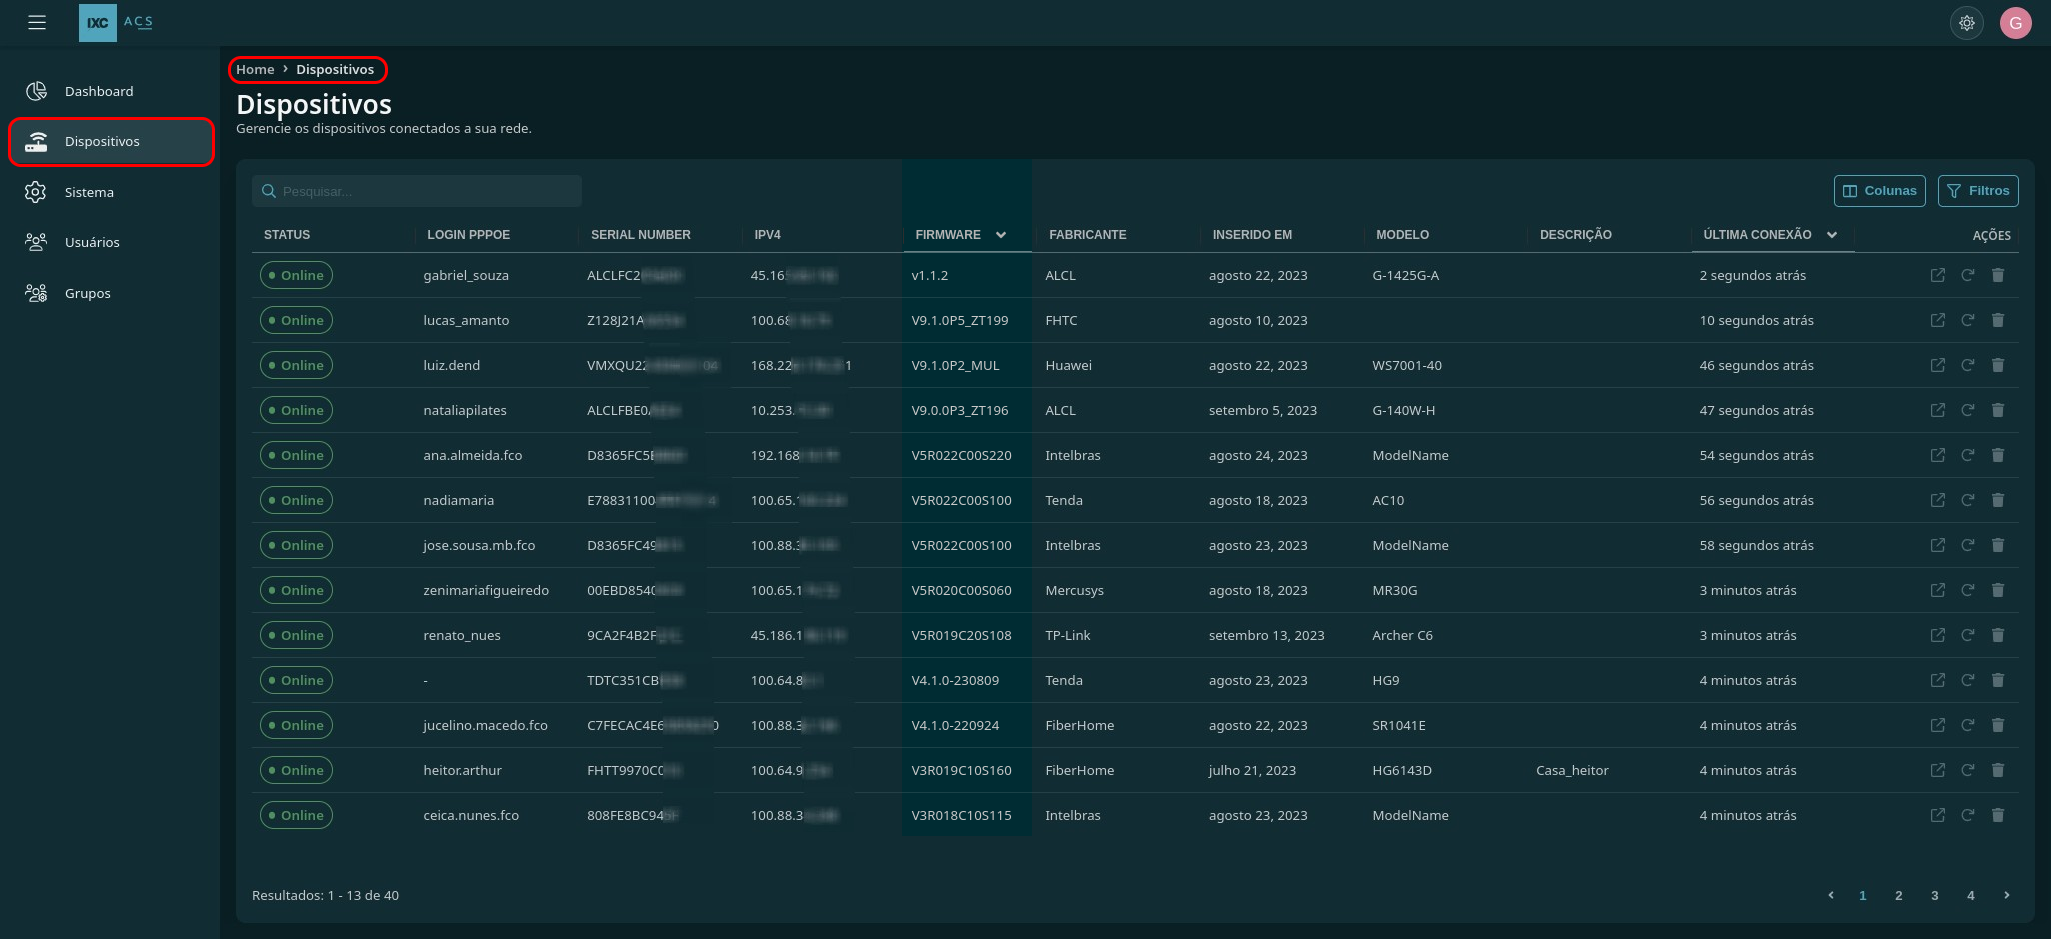Click firmware V5R019C20S108 cell
Viewport: 2051px width, 939px height.
961,635
